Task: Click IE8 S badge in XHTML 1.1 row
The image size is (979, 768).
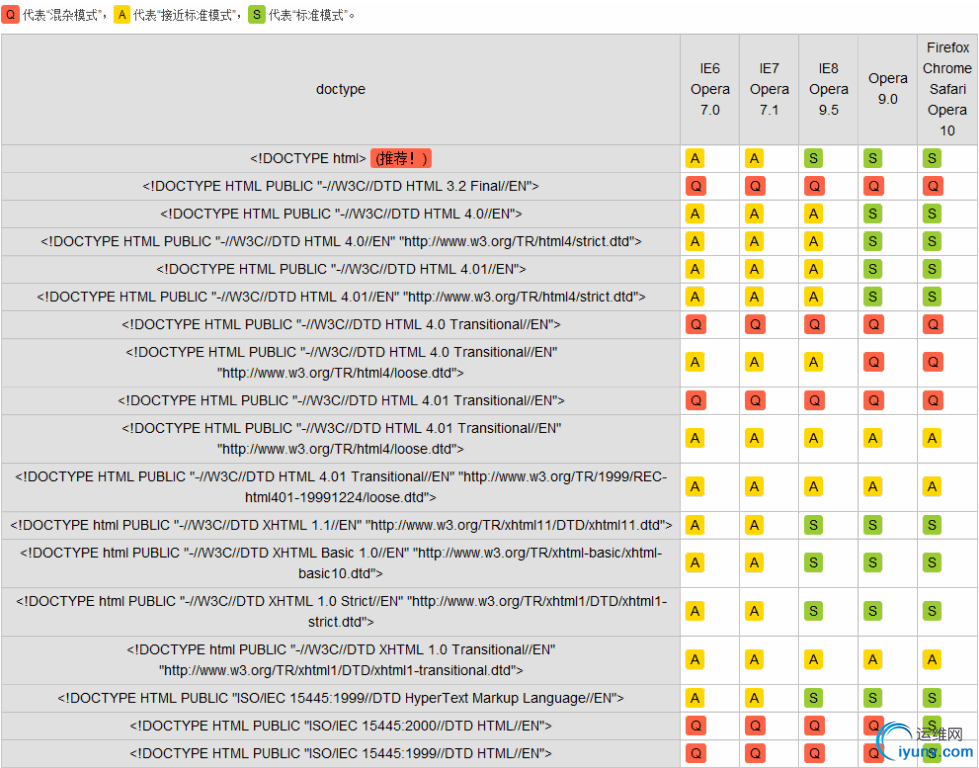Action: (x=814, y=525)
